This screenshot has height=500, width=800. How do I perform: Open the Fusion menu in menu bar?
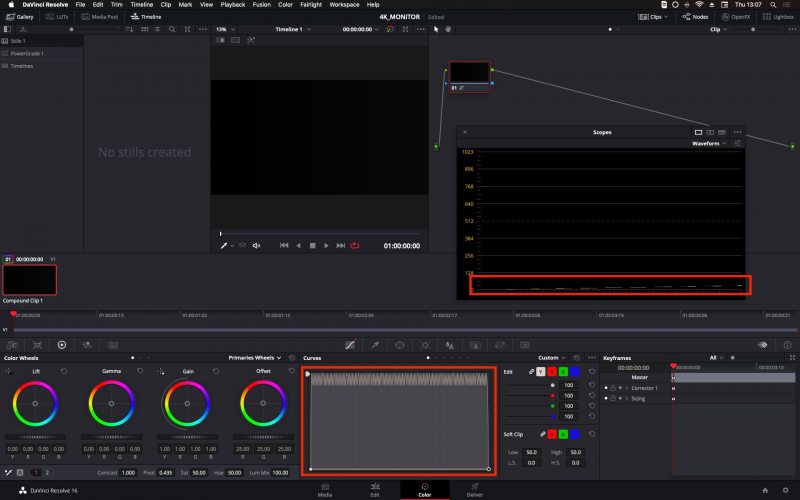261,5
